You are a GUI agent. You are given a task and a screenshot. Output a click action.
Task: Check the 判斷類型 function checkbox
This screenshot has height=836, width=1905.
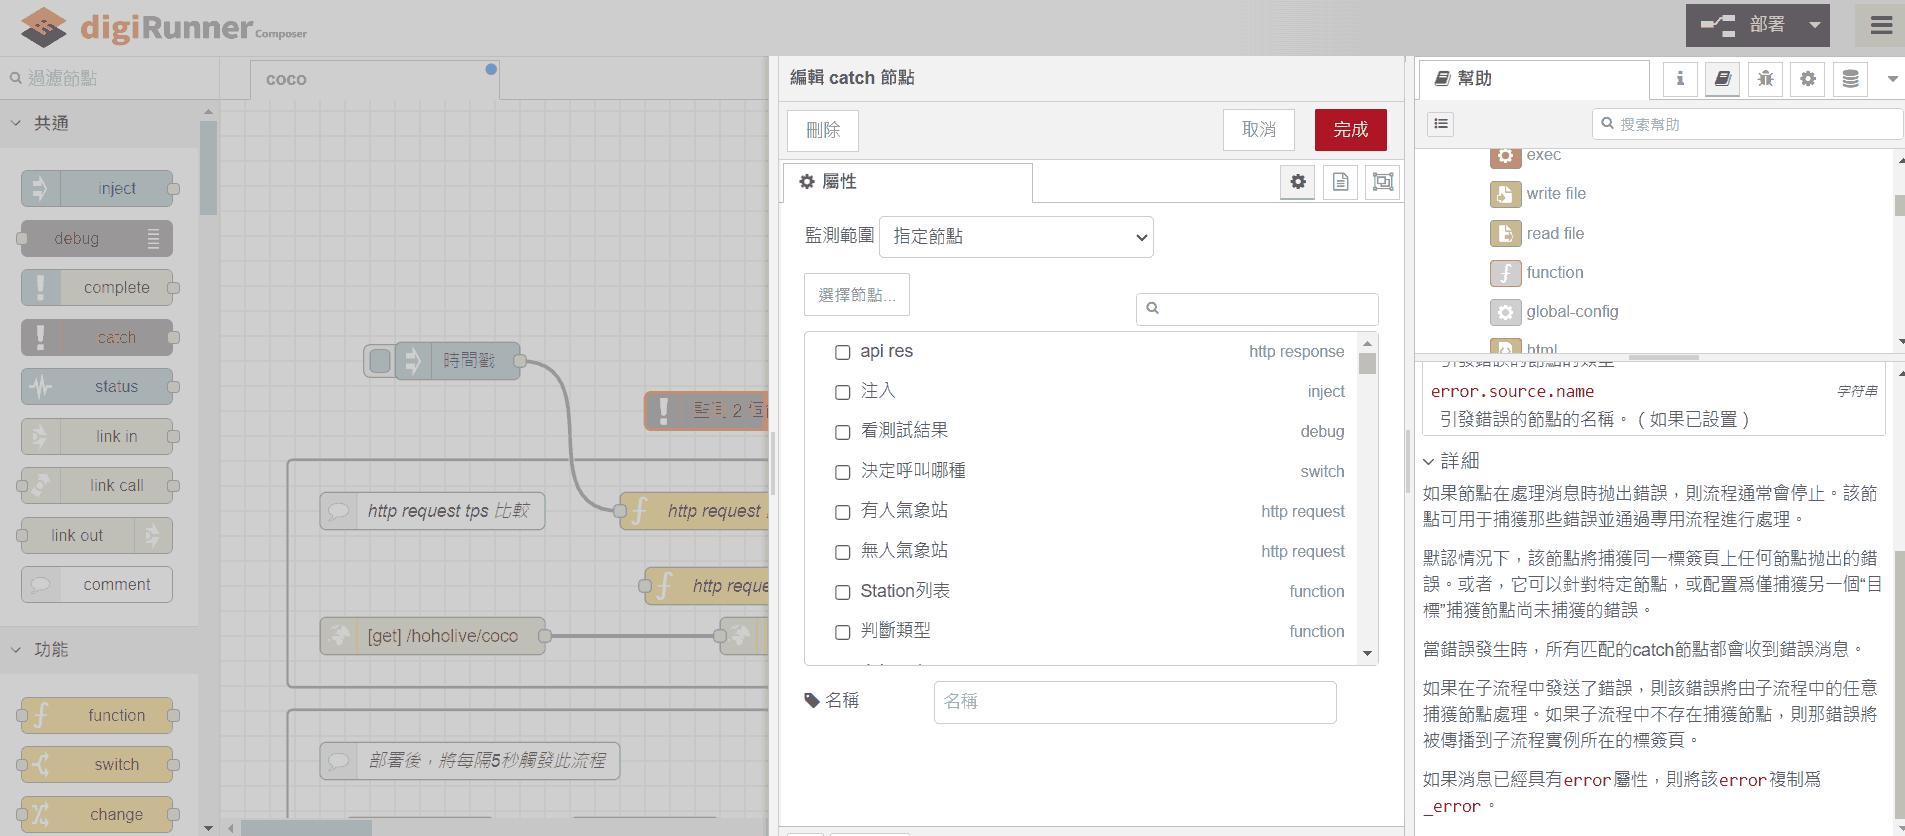843,632
